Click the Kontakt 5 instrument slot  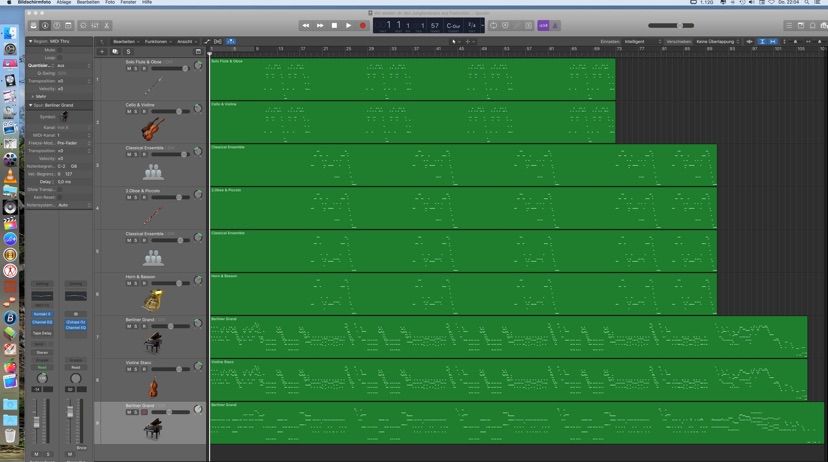42,314
